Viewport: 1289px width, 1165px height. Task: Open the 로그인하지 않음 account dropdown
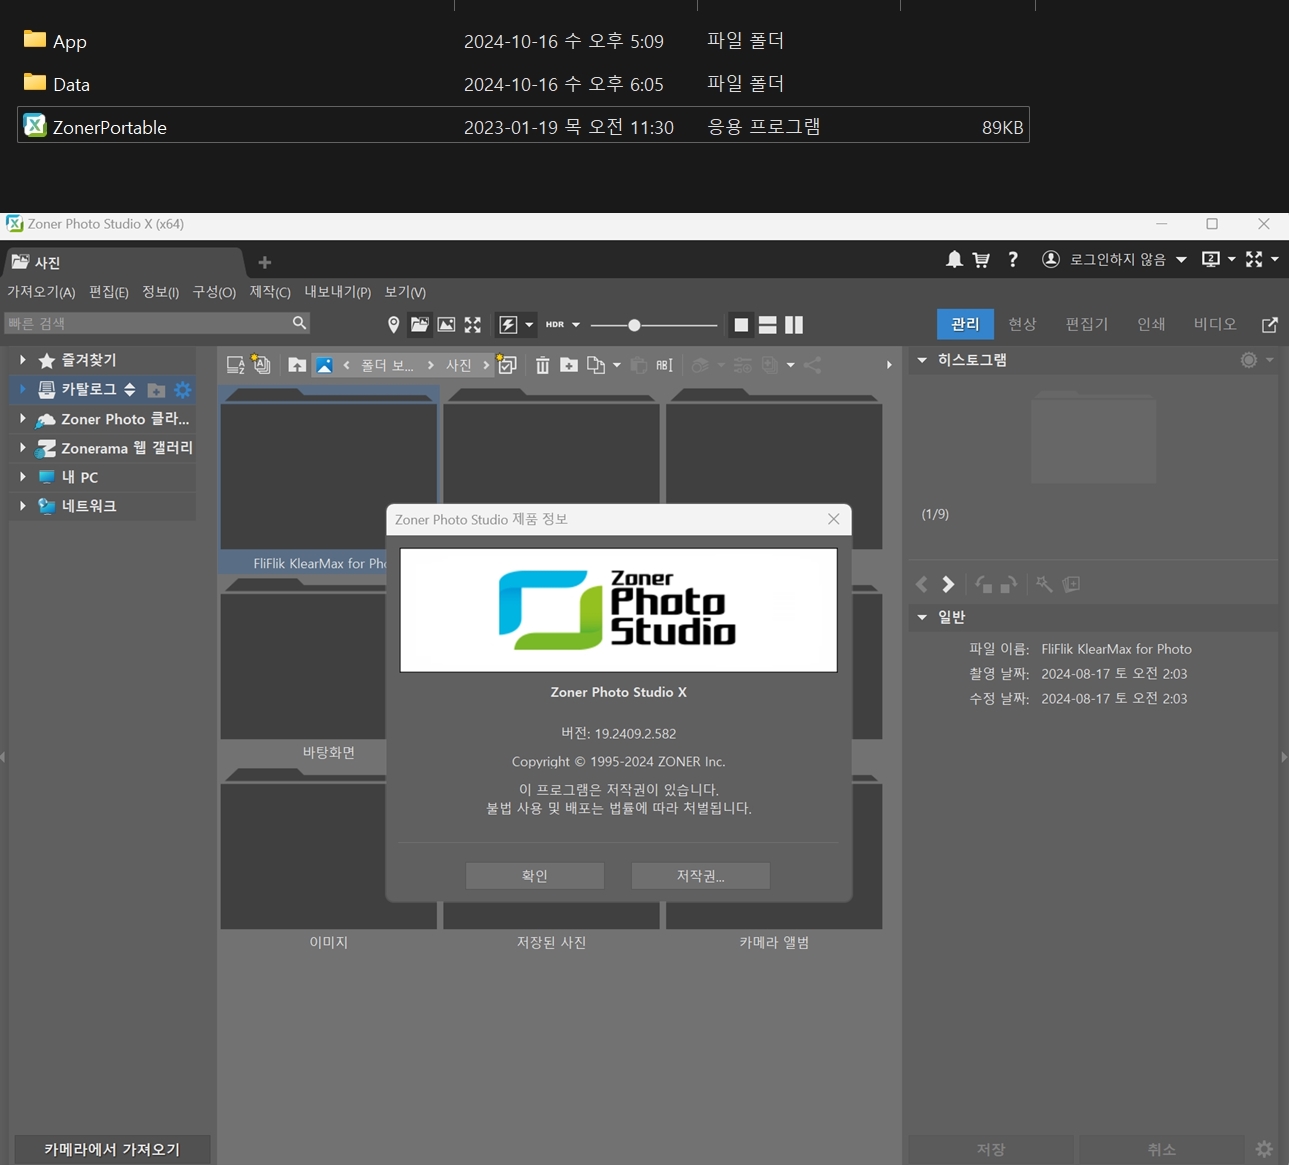point(1127,260)
